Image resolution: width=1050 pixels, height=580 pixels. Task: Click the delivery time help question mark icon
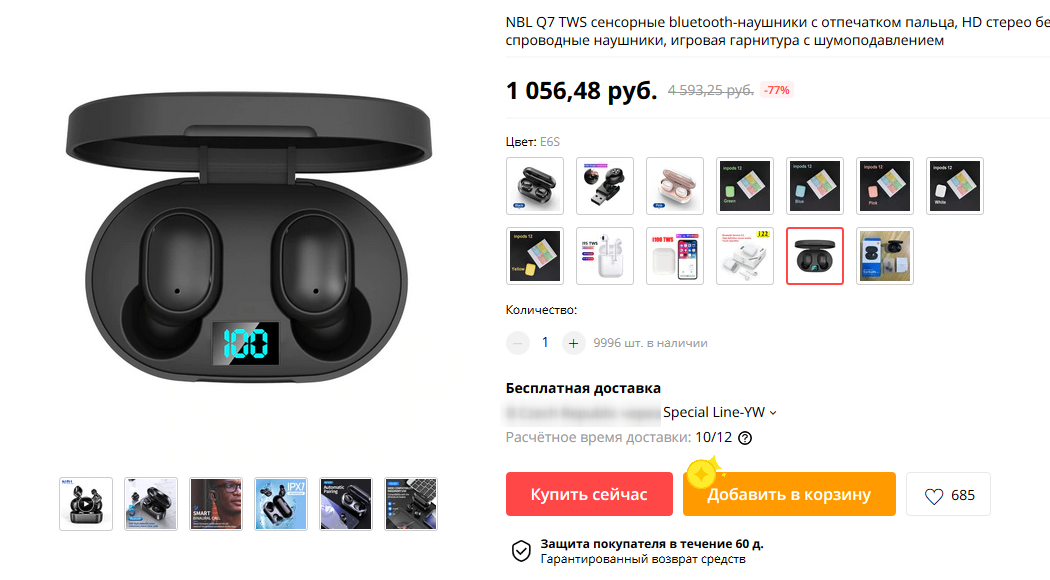click(745, 438)
